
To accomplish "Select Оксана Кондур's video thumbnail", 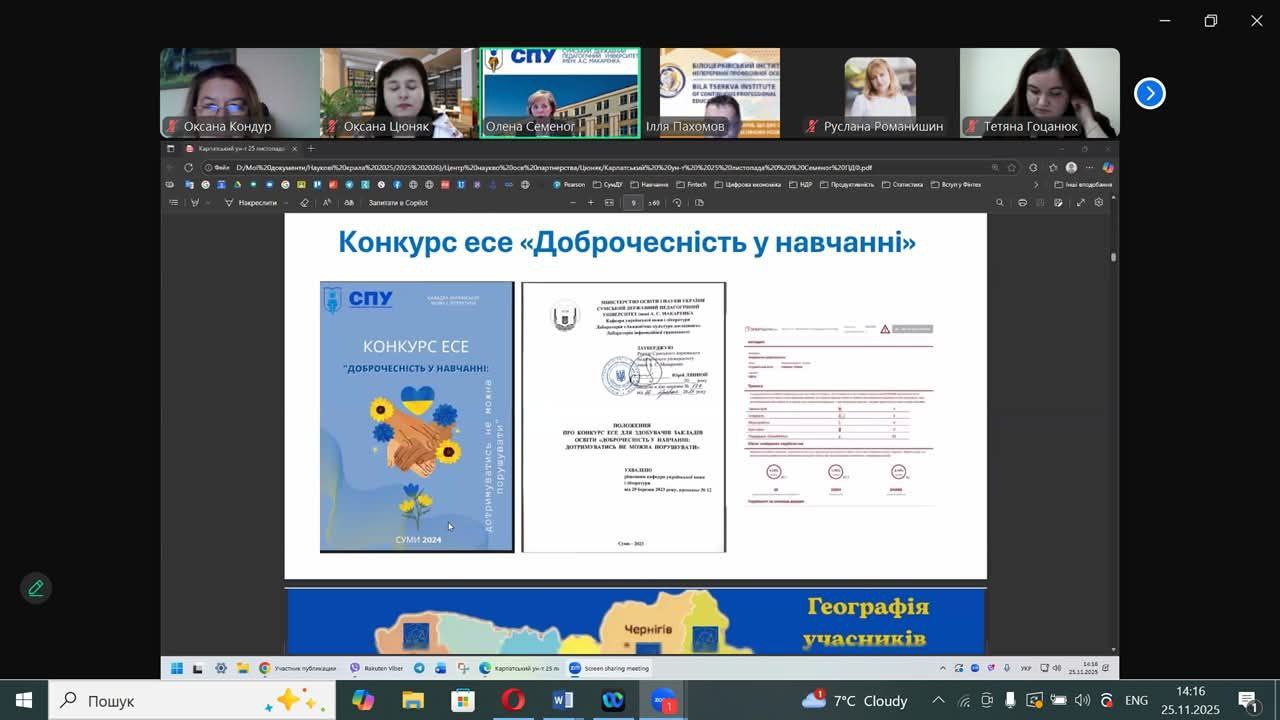I will pyautogui.click(x=239, y=92).
